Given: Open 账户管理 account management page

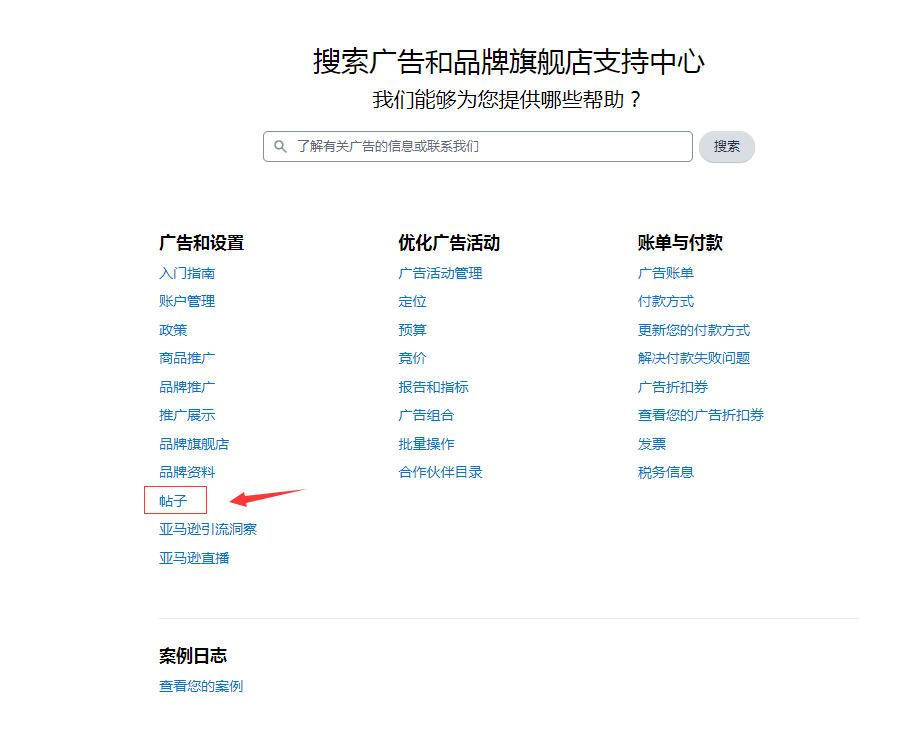Looking at the screenshot, I should point(186,300).
